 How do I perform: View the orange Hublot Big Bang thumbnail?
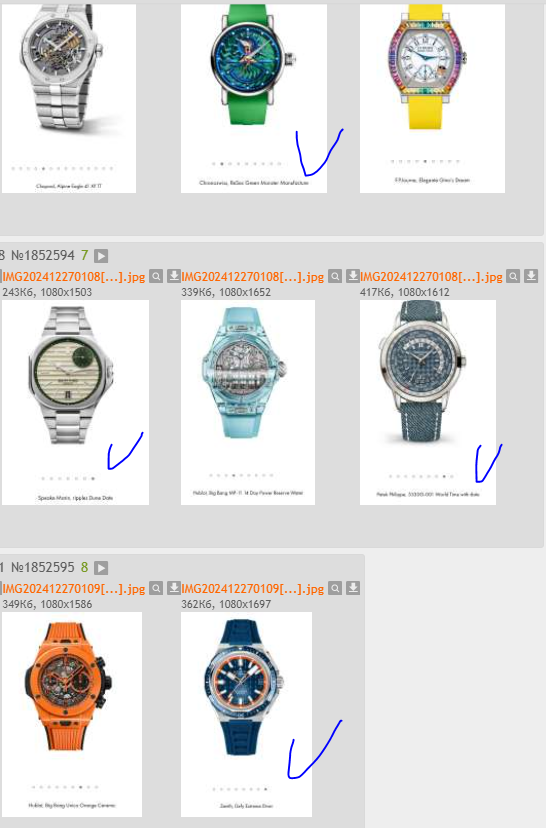(72, 714)
